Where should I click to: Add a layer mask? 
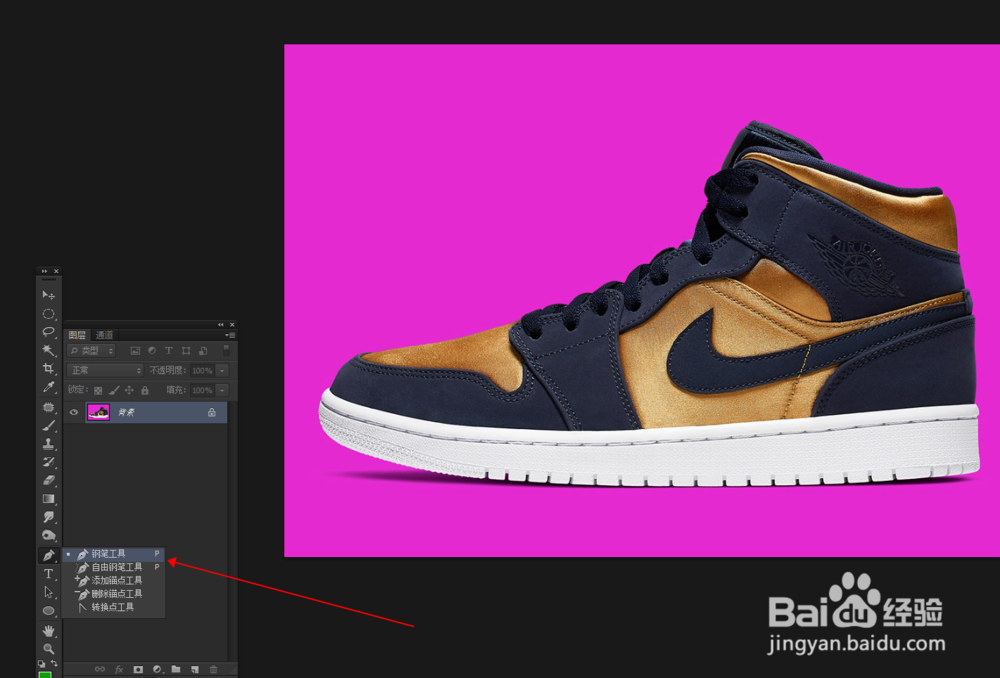click(138, 669)
